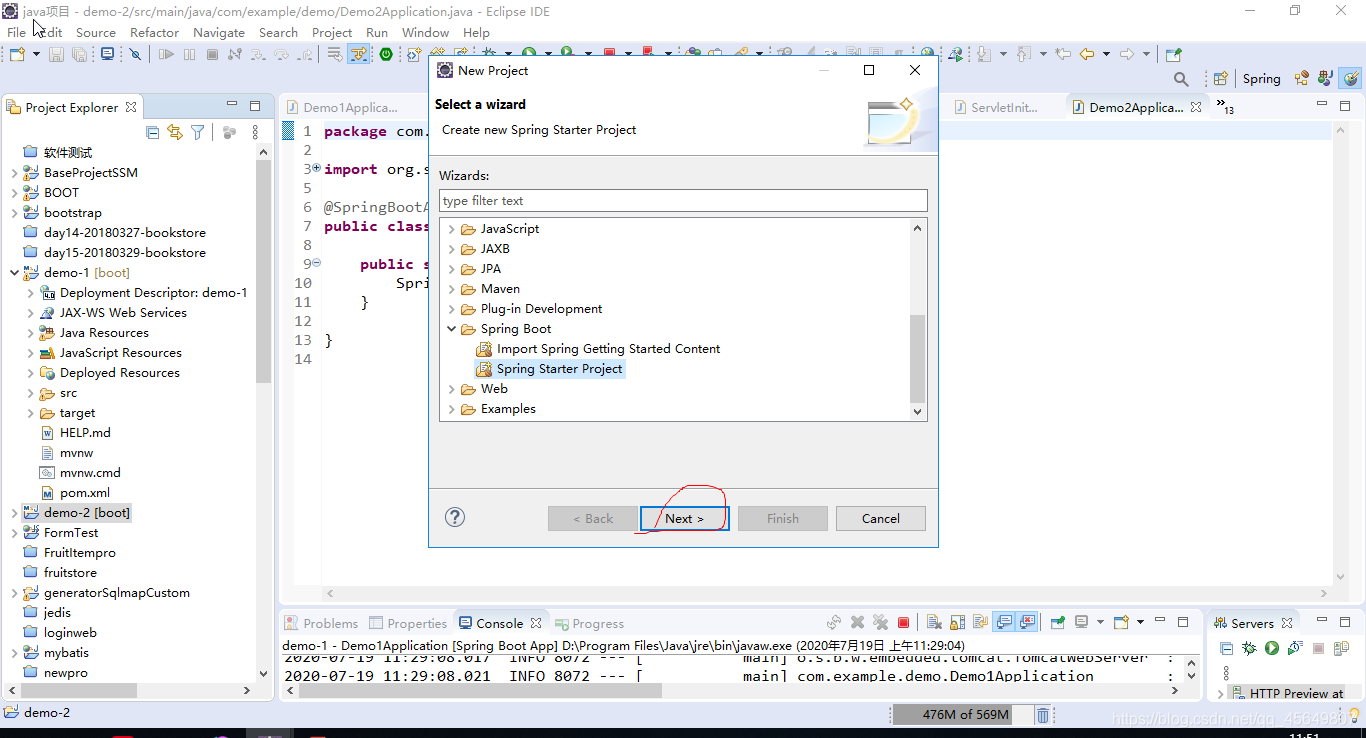The width and height of the screenshot is (1366, 738).
Task: Click the Resume debug toolbar icon
Action: (x=166, y=54)
